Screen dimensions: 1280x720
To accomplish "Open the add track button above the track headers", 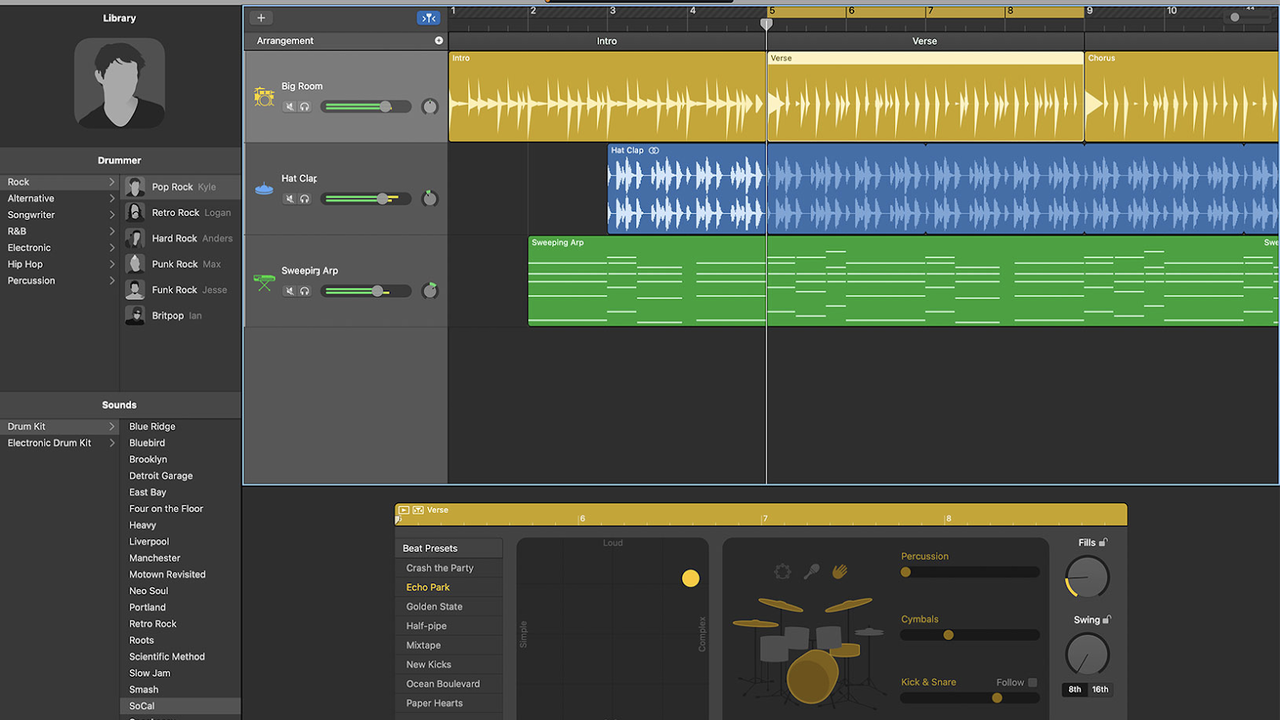I will (260, 17).
